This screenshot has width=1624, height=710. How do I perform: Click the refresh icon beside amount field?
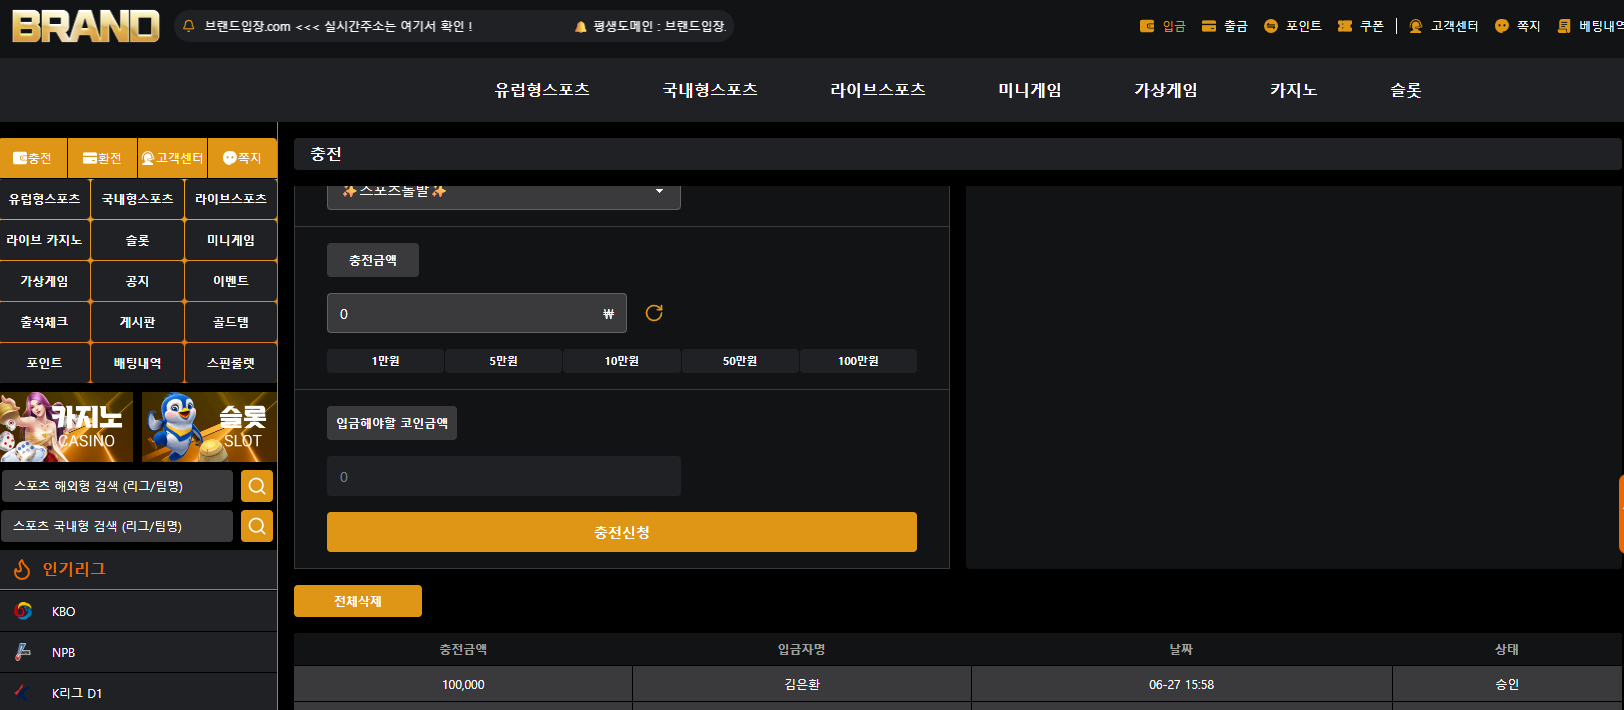(x=654, y=313)
